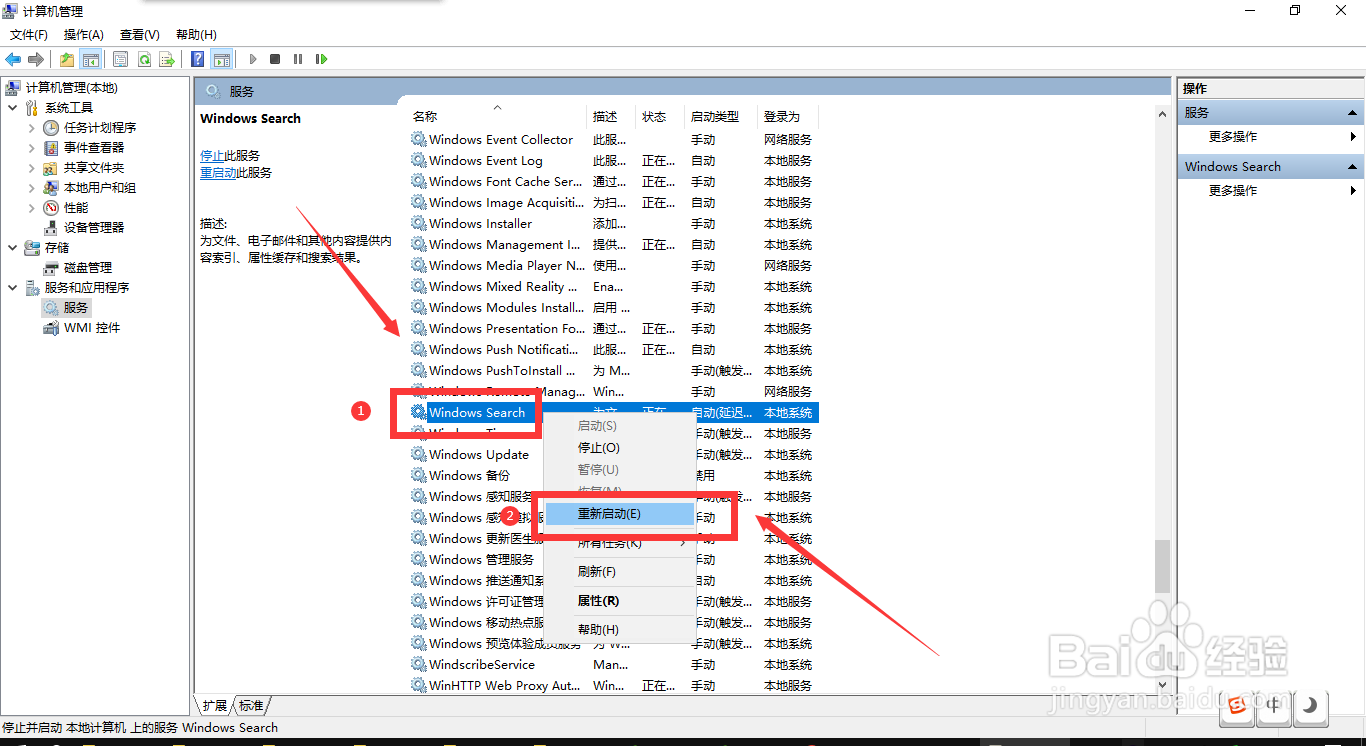Screen dimensions: 1366x746
Task: Open the 文件(F) menu
Action: [x=29, y=35]
